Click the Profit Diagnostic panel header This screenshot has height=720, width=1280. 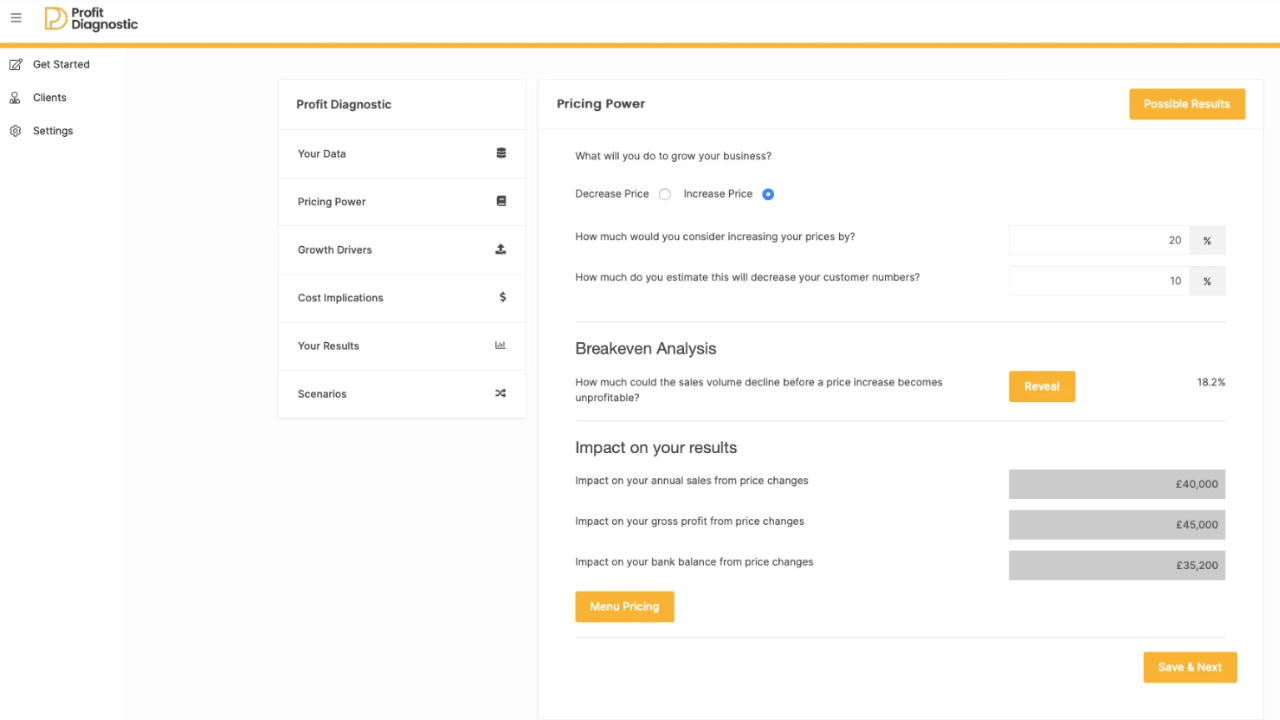(344, 104)
